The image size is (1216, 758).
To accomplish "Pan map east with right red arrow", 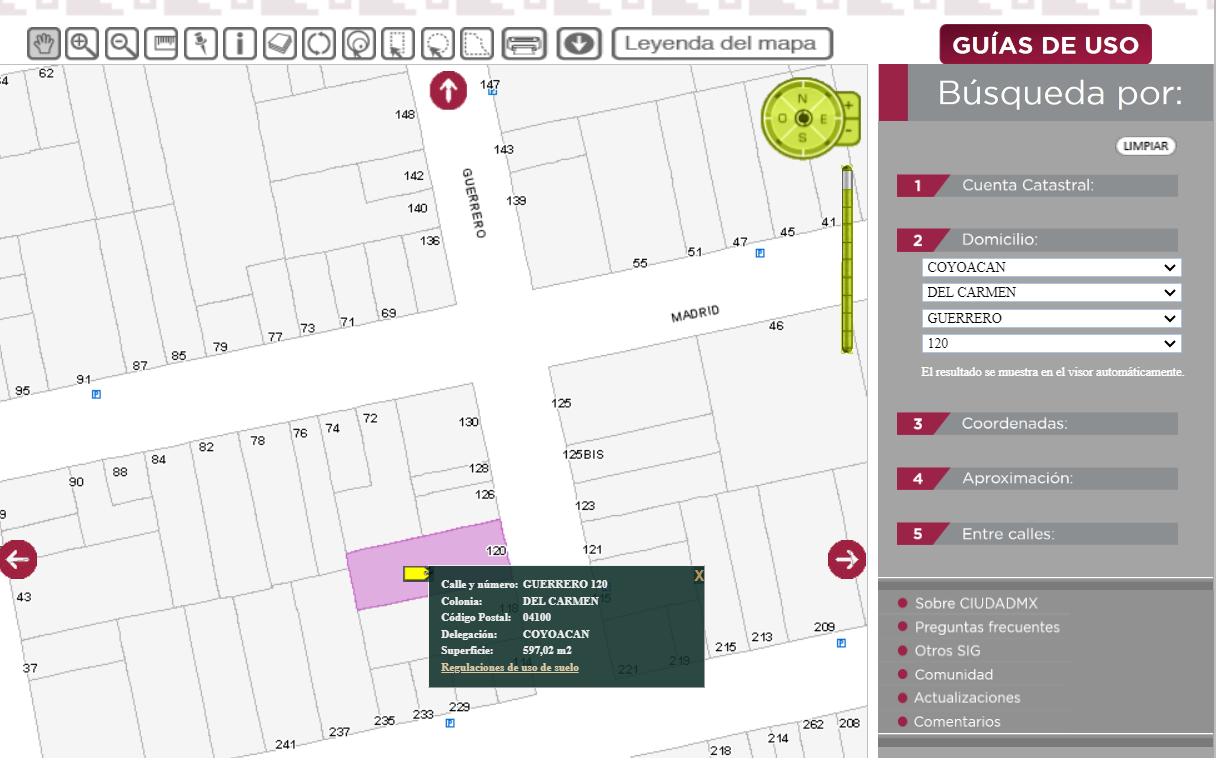I will 846,559.
